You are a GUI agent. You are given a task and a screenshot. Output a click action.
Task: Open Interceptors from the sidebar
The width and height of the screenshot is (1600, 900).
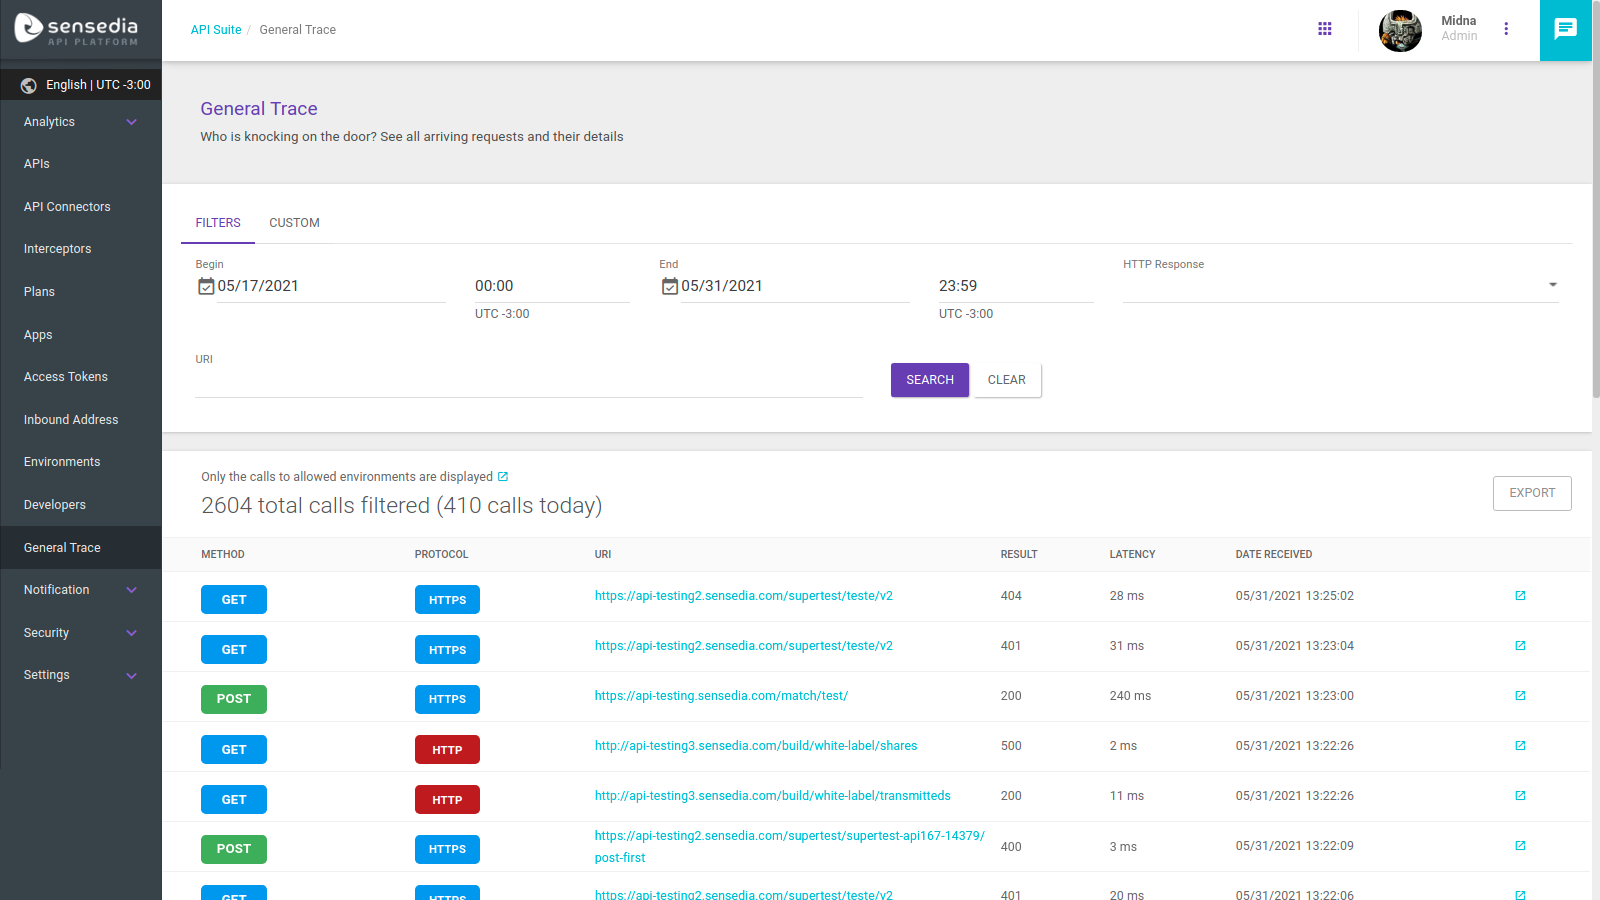pos(58,249)
